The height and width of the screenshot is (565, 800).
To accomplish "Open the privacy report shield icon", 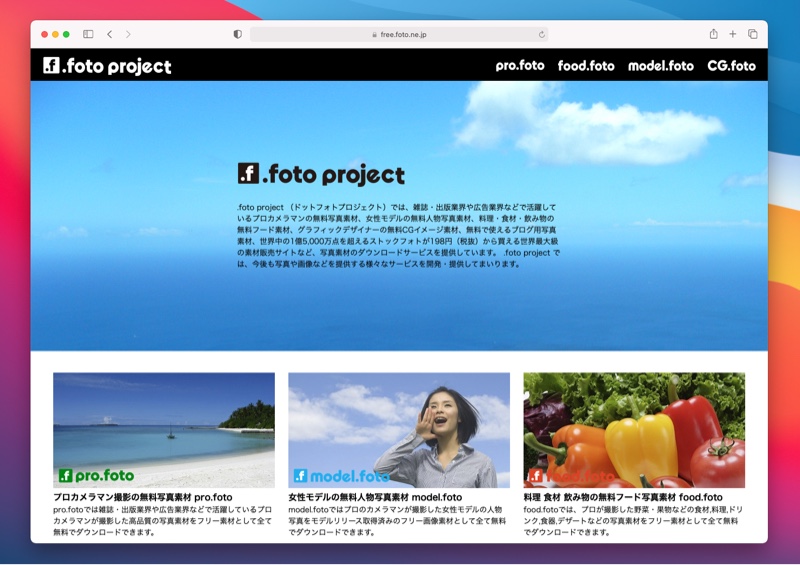I will pyautogui.click(x=237, y=34).
